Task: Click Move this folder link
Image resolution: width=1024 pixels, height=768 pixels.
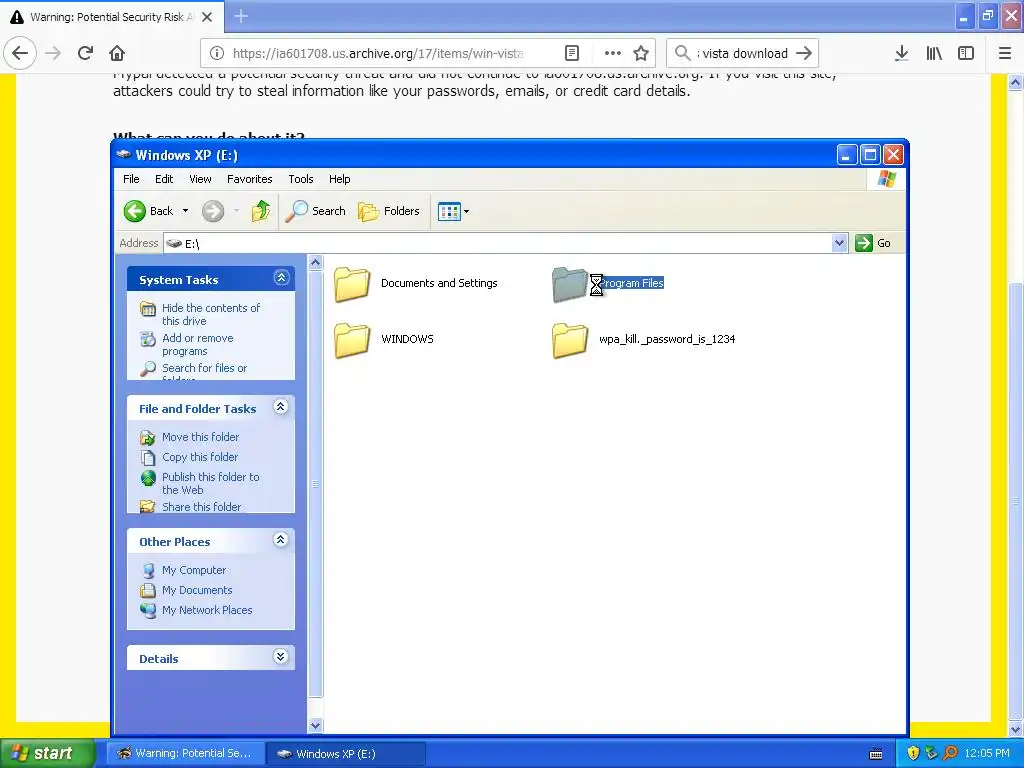Action: [200, 437]
